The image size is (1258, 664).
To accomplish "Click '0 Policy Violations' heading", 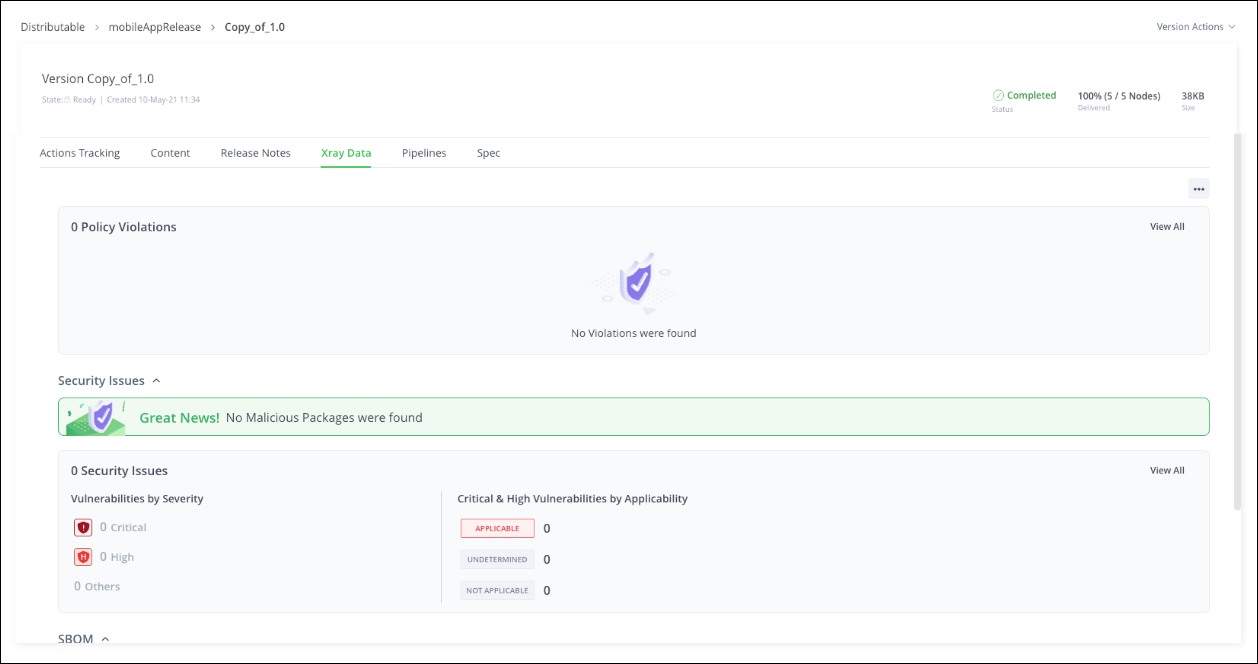I will (124, 227).
